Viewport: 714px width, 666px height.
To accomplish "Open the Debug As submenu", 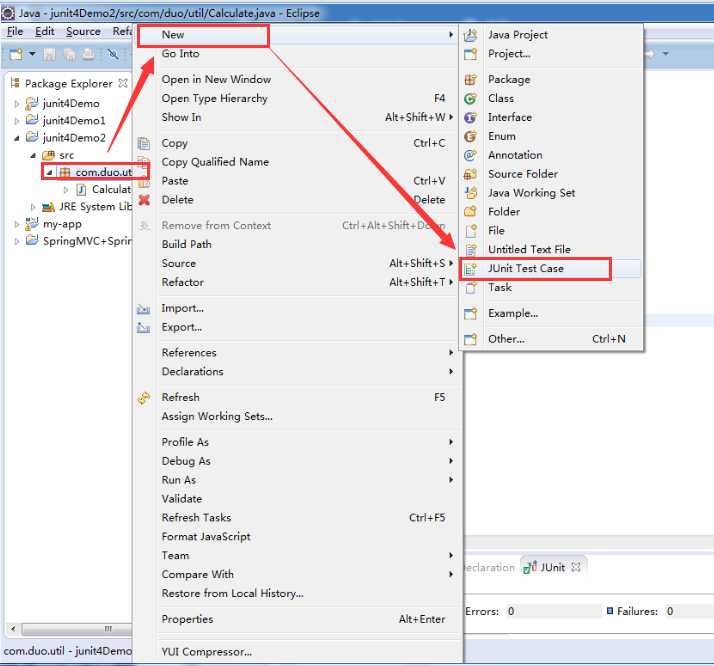I will click(x=296, y=461).
